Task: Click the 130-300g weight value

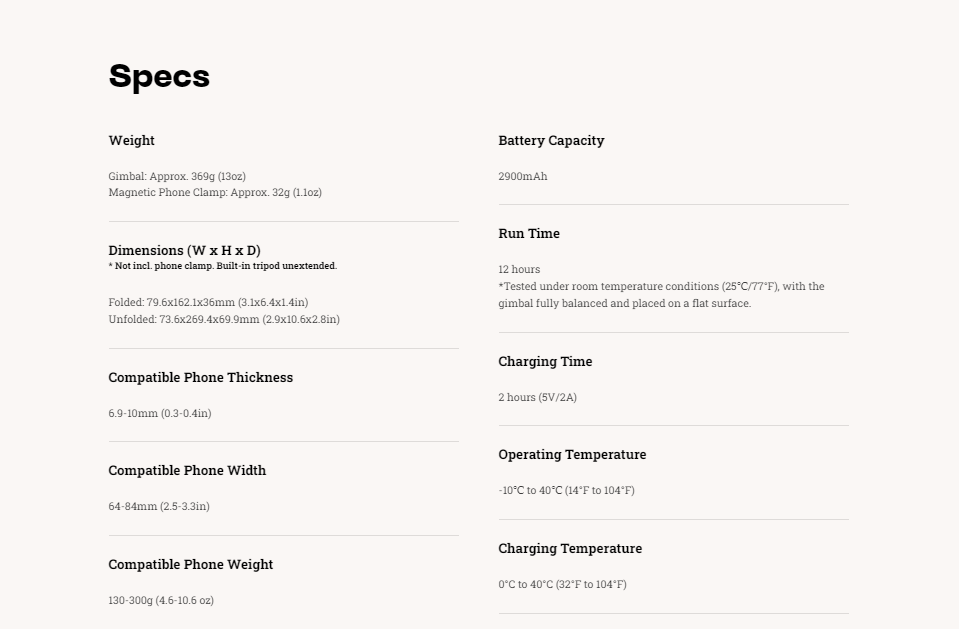Action: click(161, 600)
